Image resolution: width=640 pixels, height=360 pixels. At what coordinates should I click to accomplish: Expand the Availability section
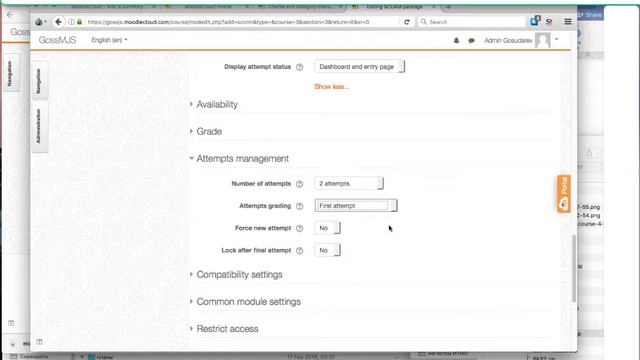[217, 104]
